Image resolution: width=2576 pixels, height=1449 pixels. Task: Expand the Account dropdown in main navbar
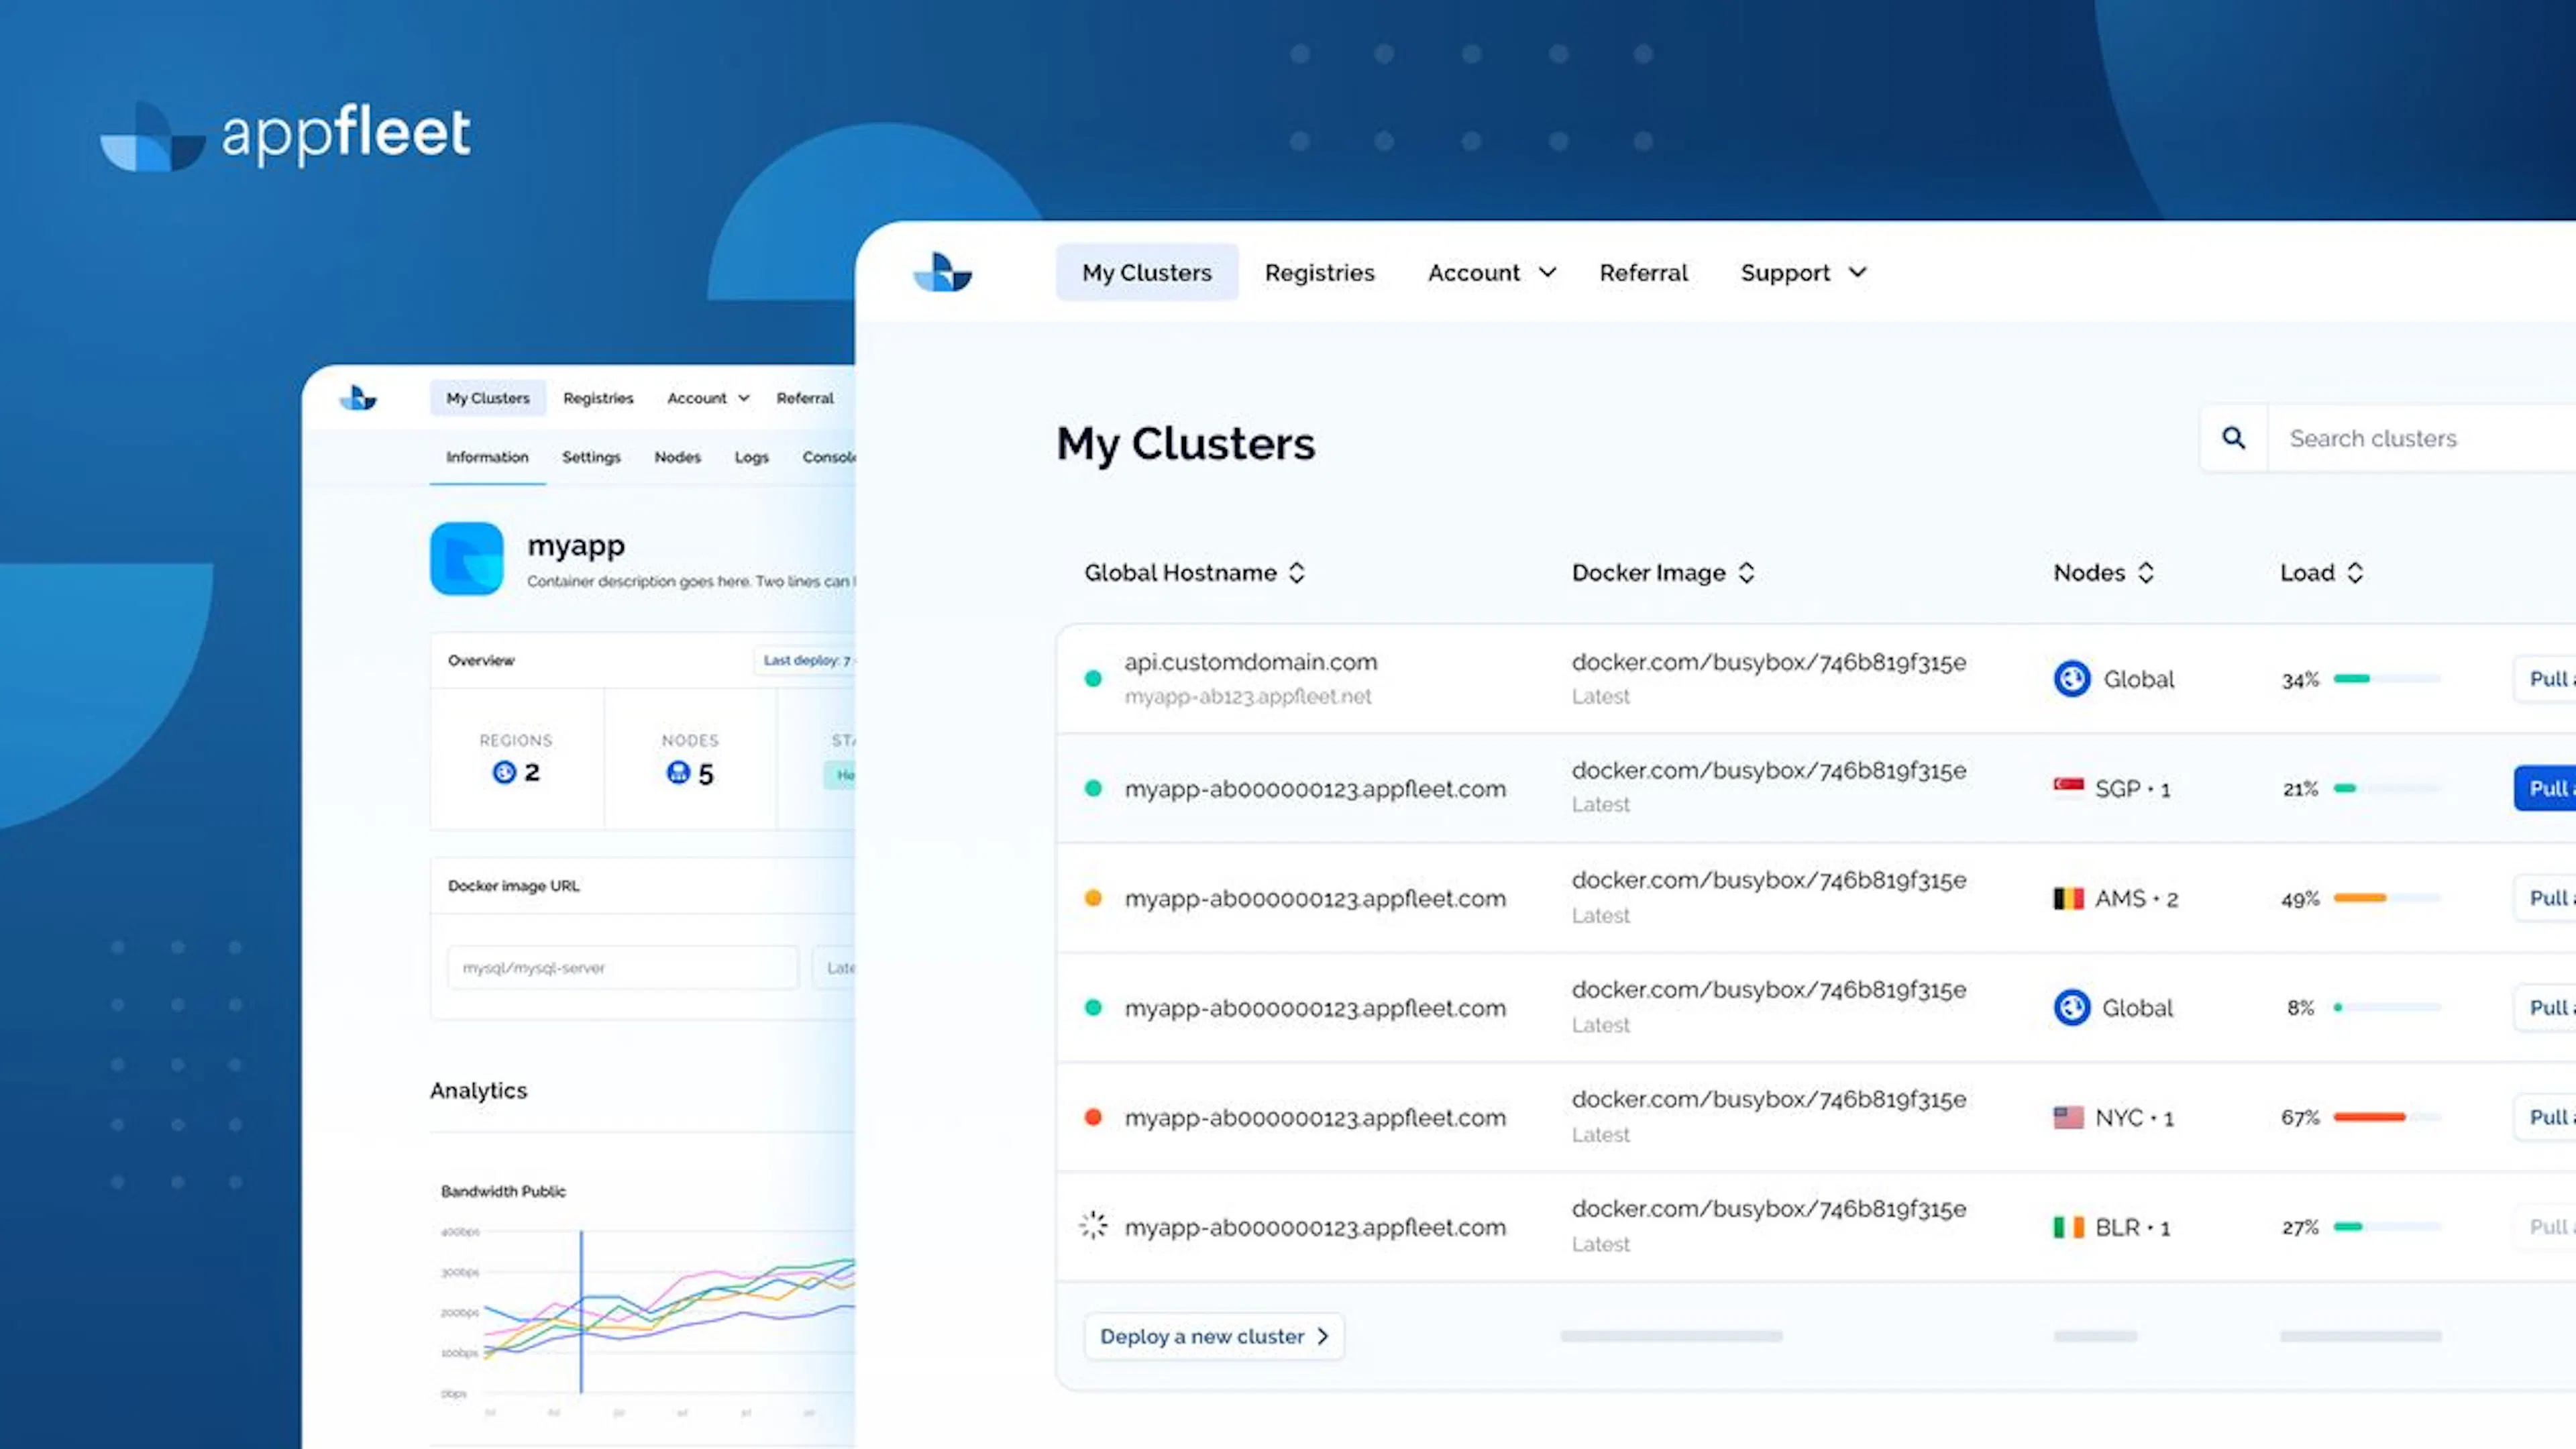[x=1491, y=272]
